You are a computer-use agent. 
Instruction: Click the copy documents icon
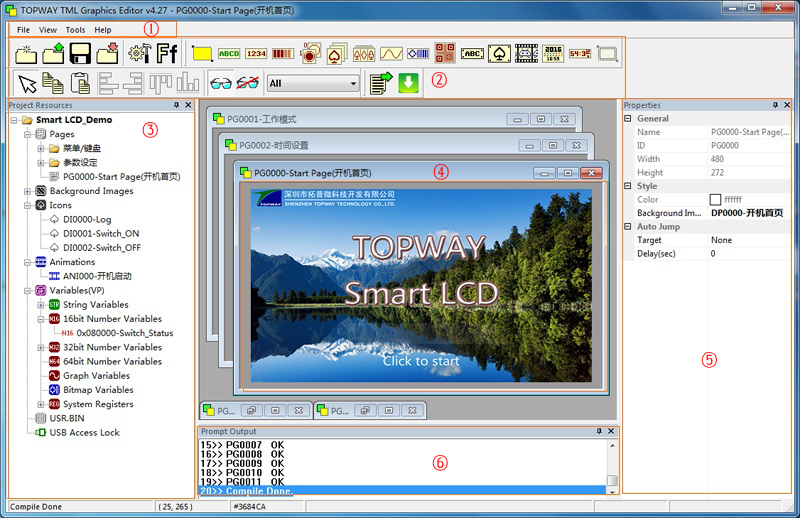53,83
